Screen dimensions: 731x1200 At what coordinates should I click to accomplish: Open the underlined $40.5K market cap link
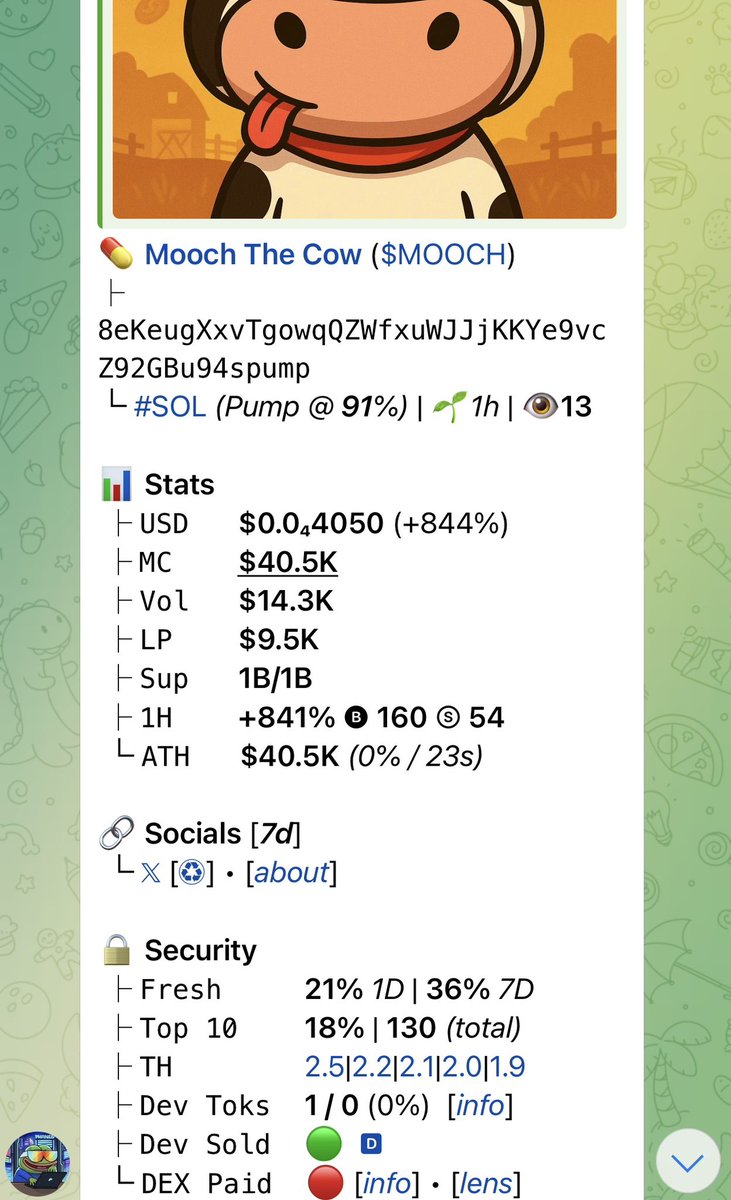tap(287, 563)
